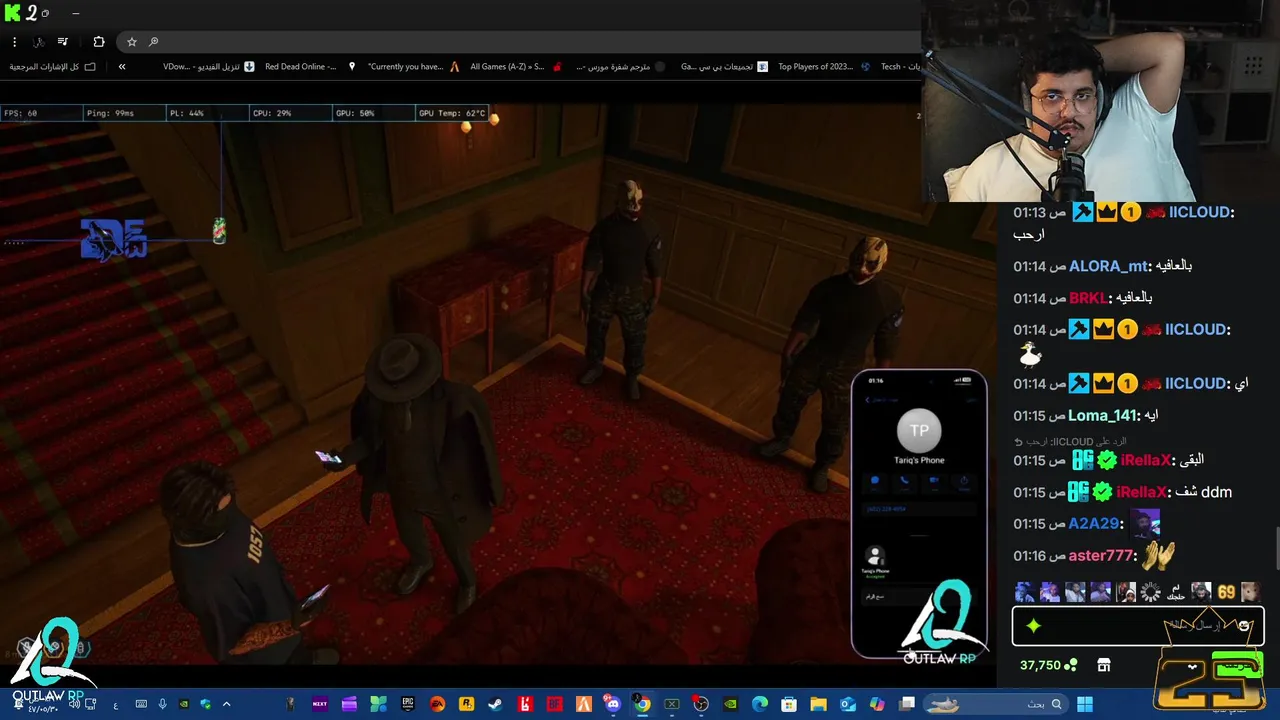Click the NVIDIA icon in system tray
Viewport: 1280px width, 720px height.
[x=184, y=704]
